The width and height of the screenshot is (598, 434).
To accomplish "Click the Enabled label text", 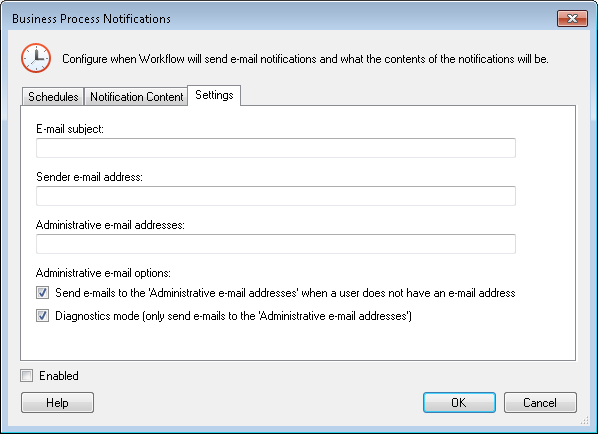I will (59, 376).
